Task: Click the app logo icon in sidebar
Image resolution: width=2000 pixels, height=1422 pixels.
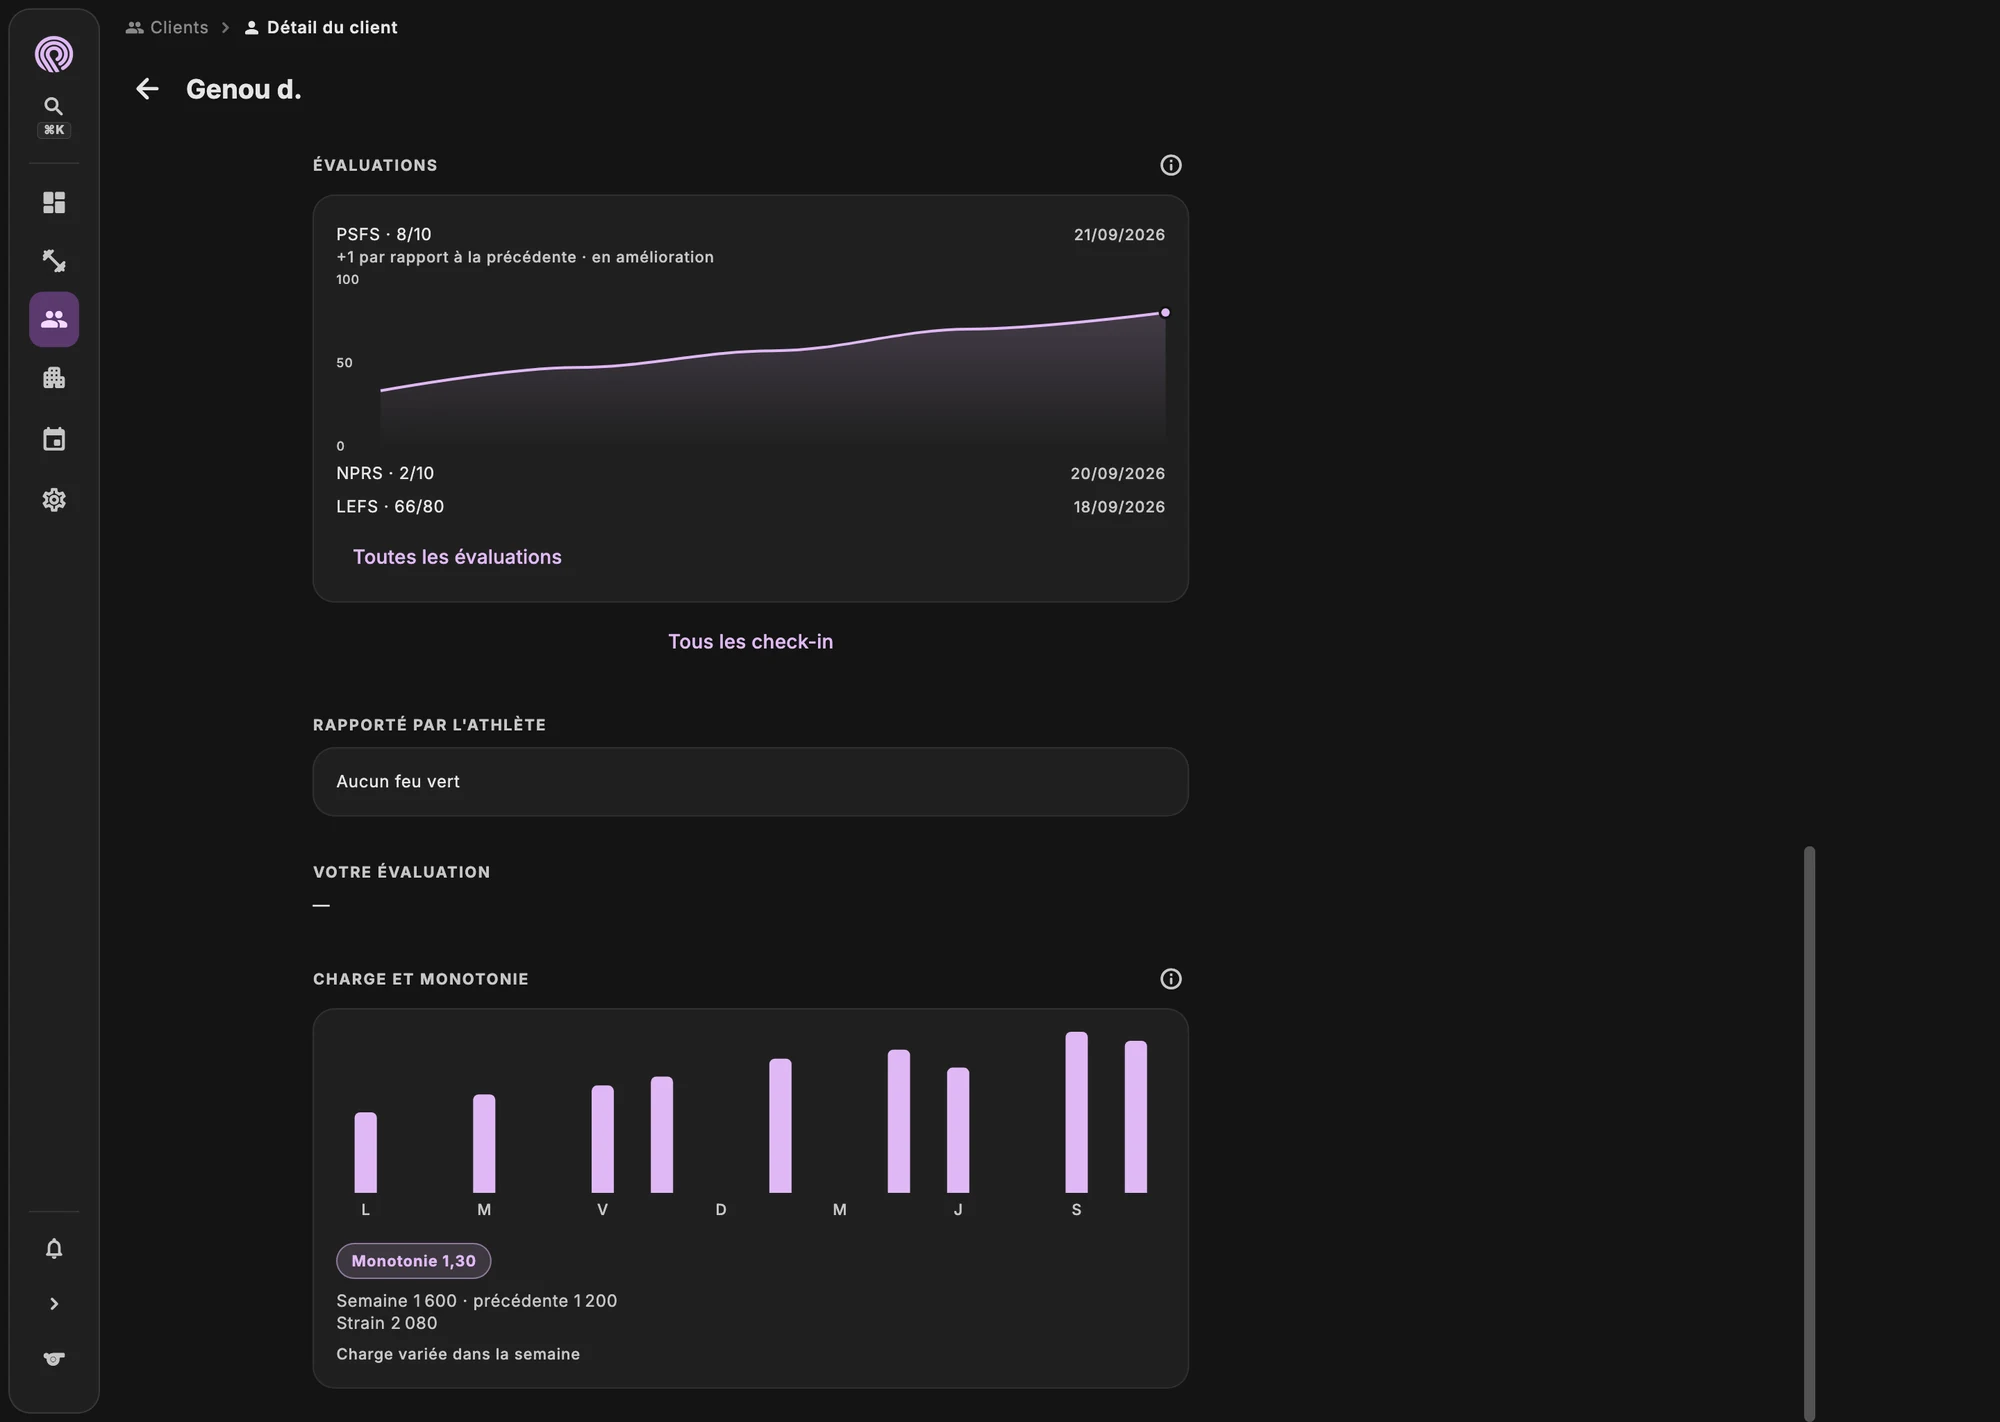Action: point(54,54)
